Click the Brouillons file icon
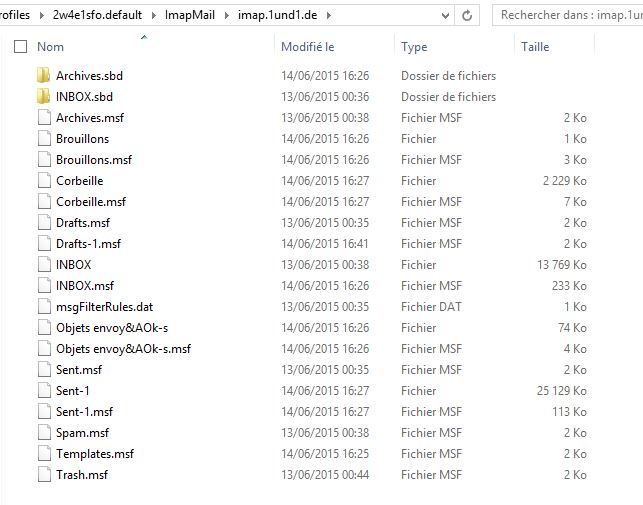This screenshot has width=643, height=505. [x=43, y=139]
